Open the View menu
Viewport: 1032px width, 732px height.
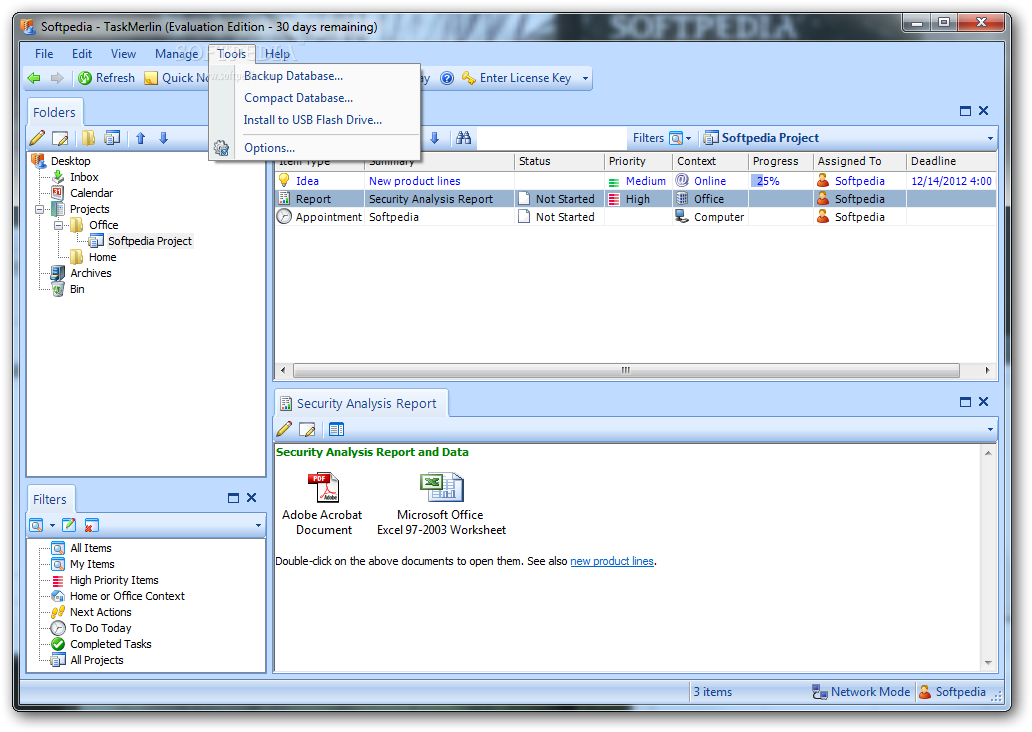123,54
